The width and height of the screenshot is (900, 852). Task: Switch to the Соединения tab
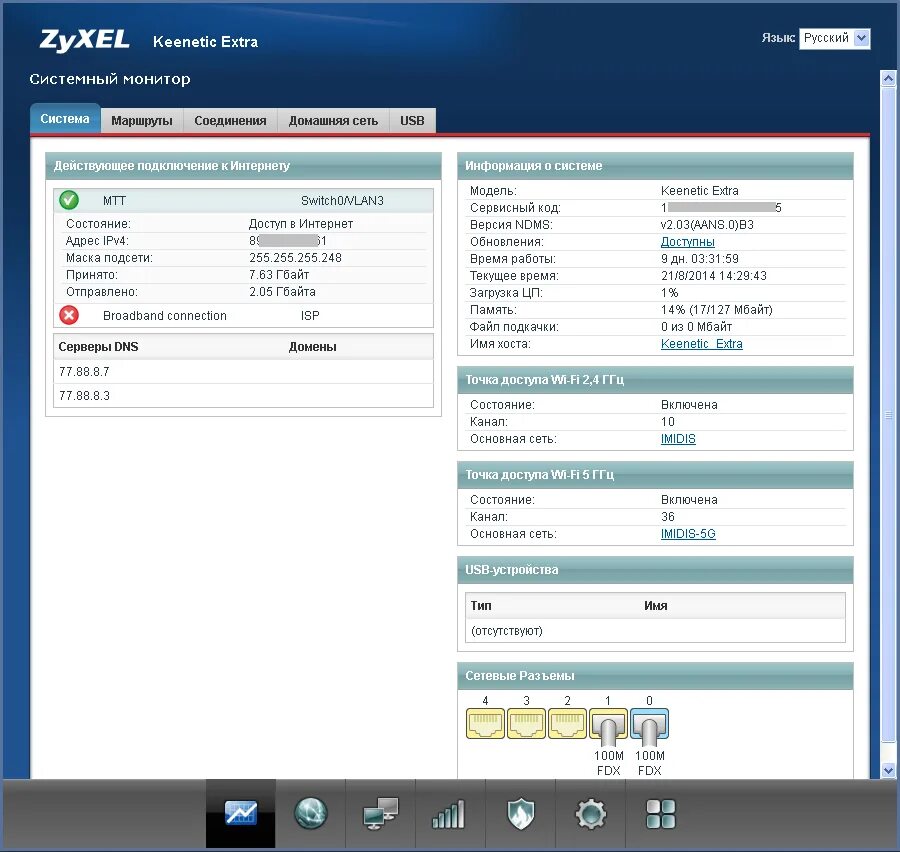[230, 121]
